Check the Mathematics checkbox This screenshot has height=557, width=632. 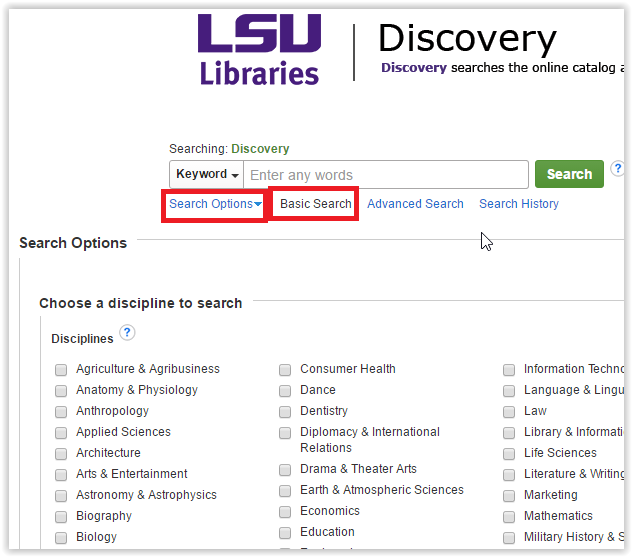coord(509,517)
